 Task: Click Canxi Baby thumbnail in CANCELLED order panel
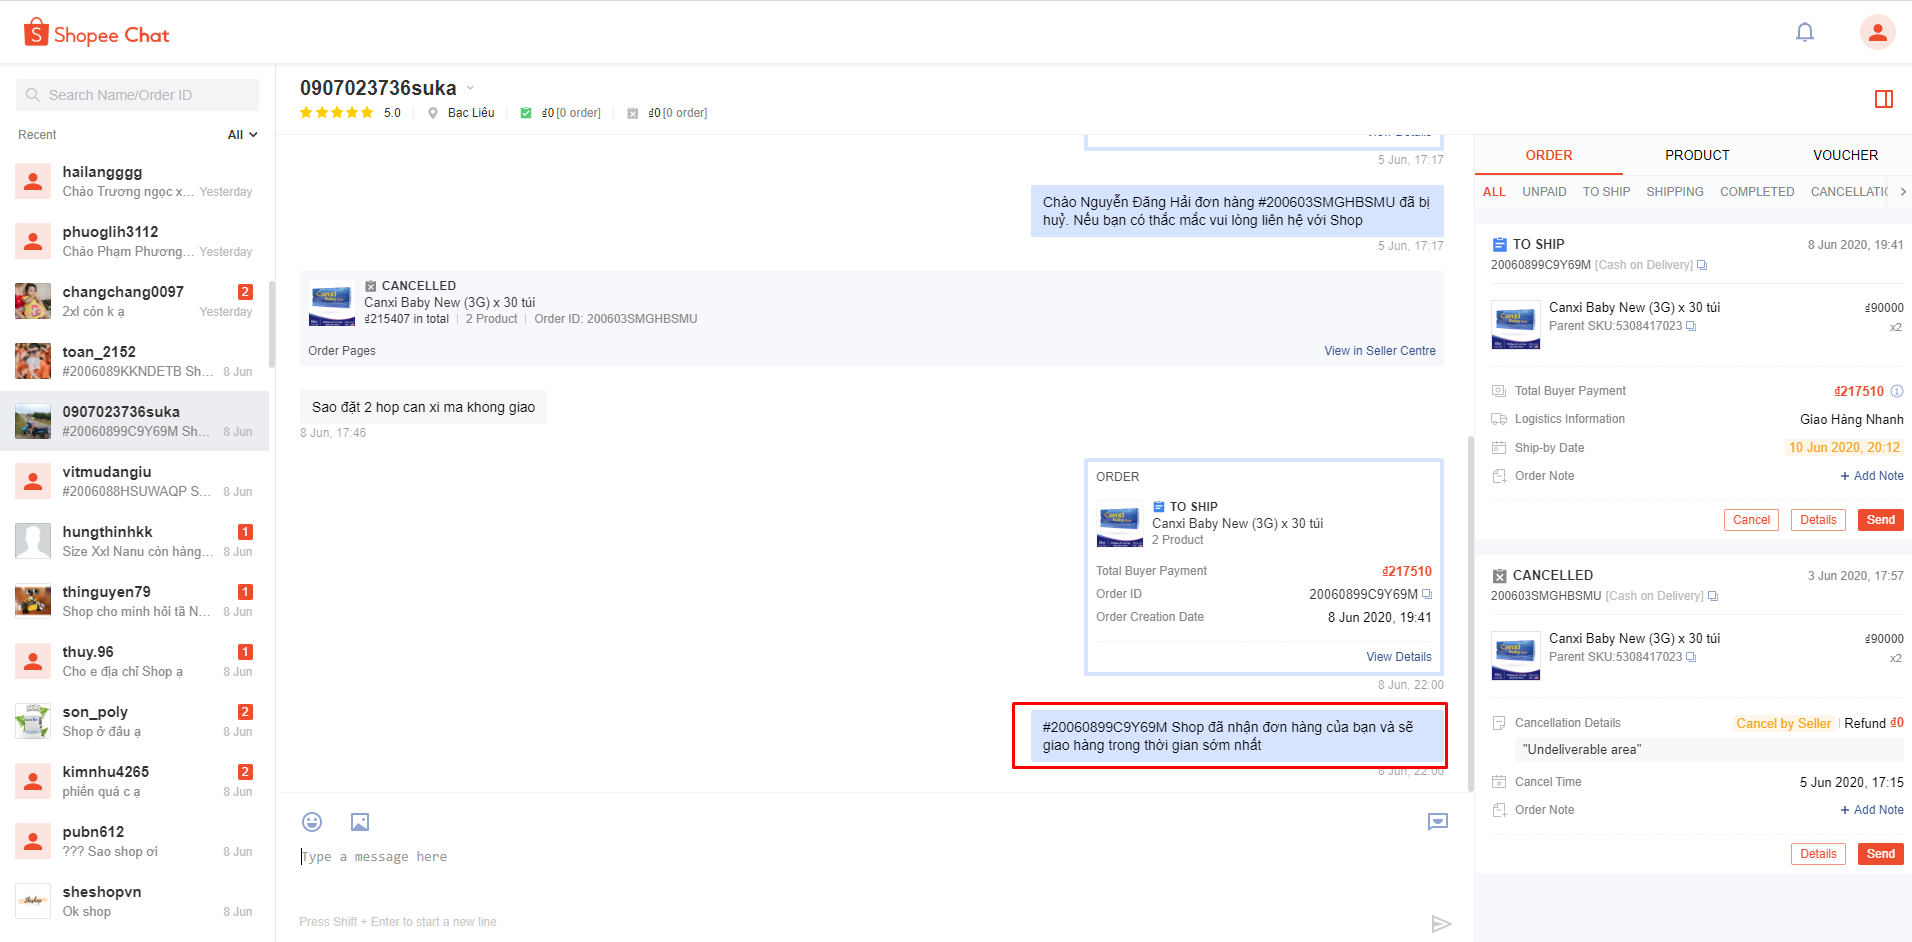(x=1515, y=656)
